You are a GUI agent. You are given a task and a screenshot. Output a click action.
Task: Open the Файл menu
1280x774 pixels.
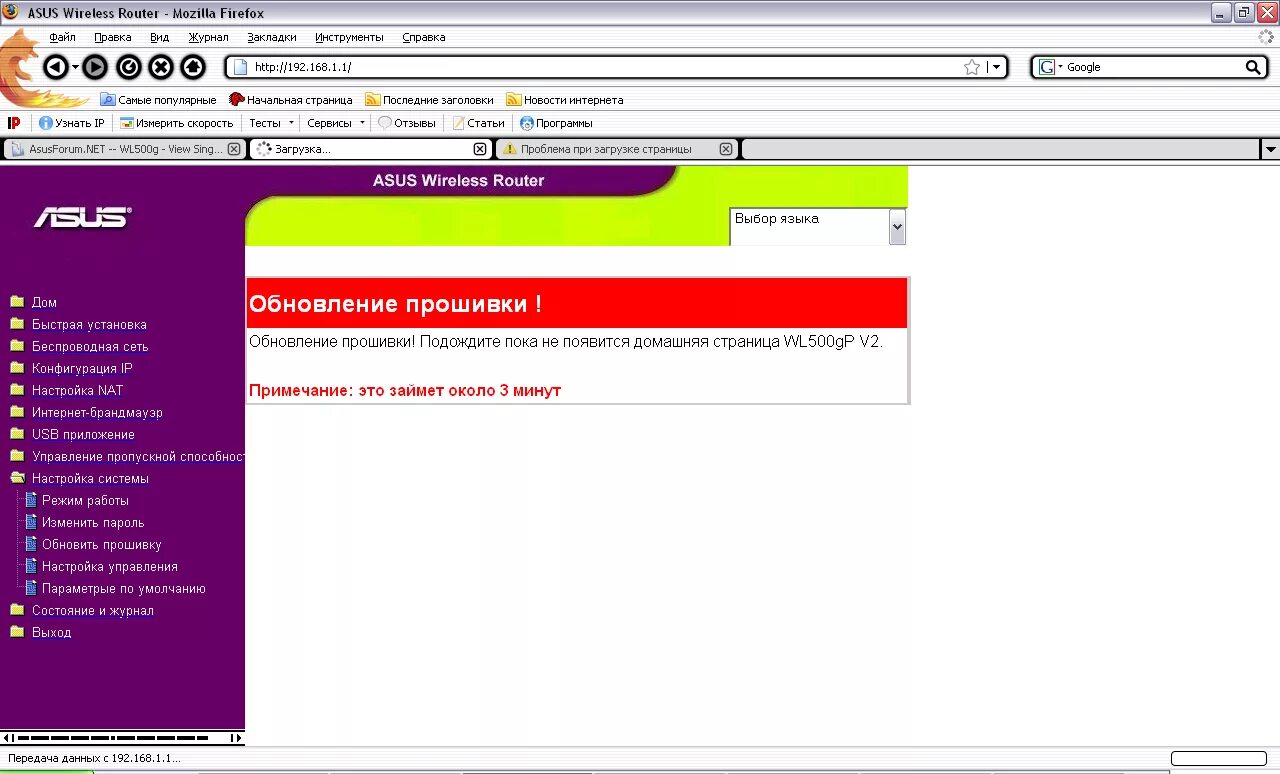(62, 37)
